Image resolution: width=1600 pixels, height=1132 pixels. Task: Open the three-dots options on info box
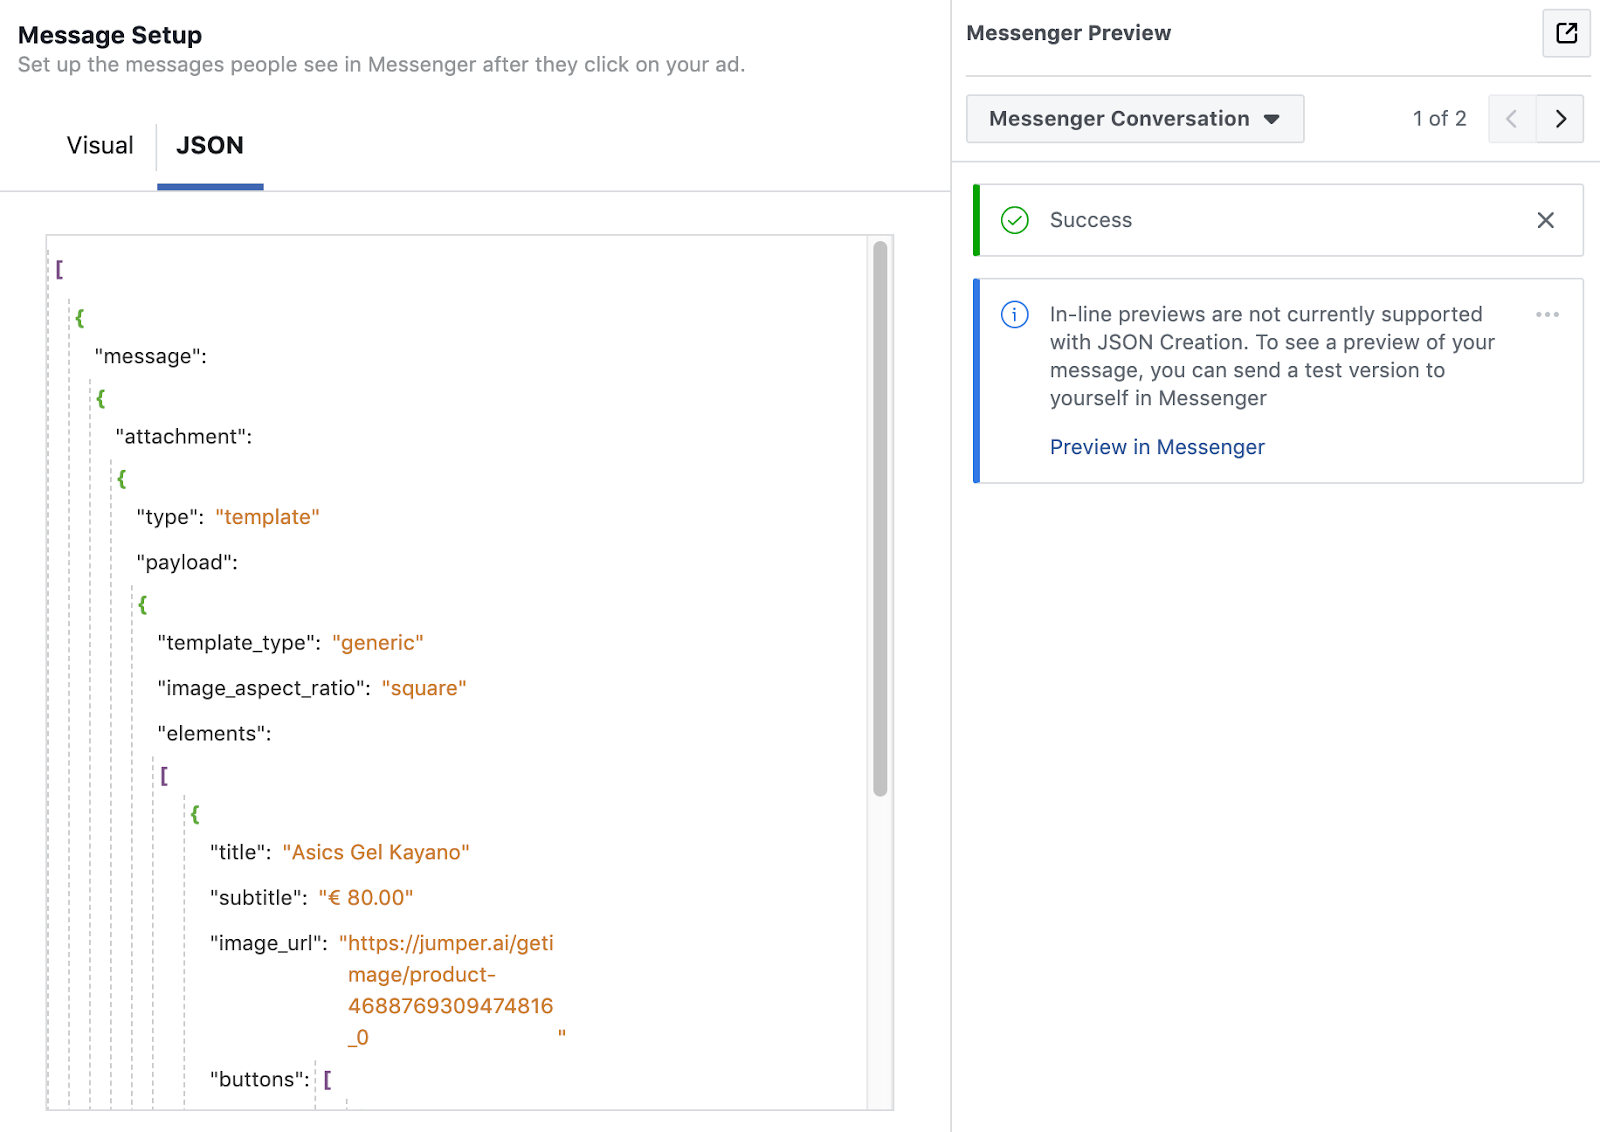point(1547,315)
